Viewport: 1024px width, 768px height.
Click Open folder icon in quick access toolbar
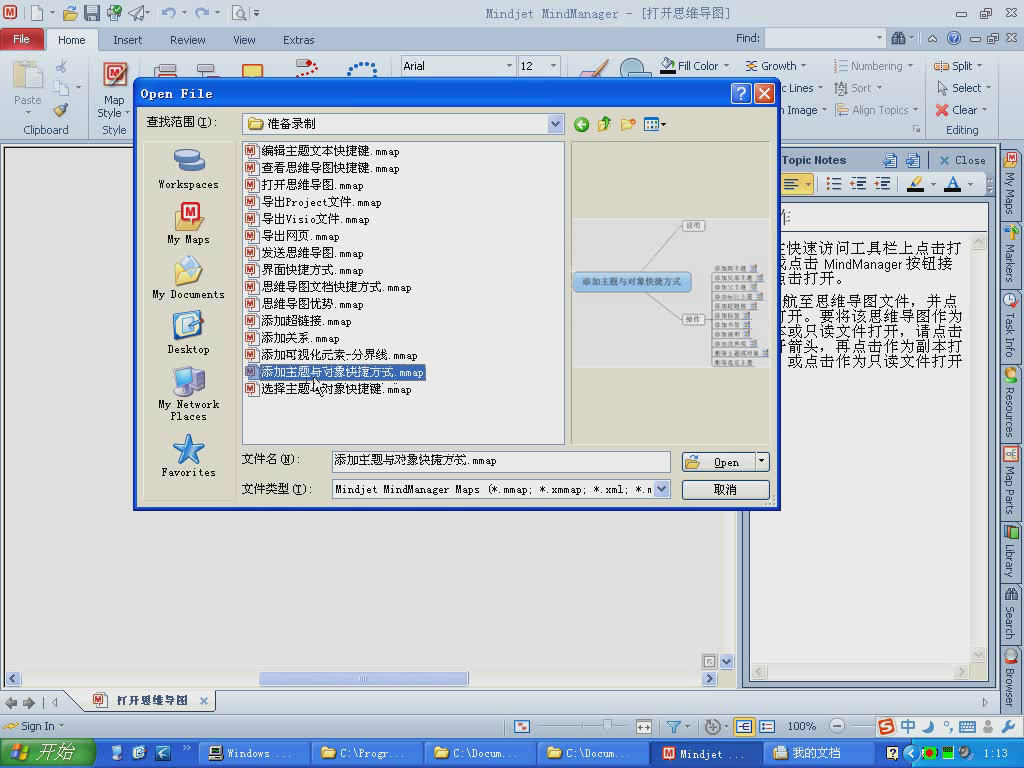click(70, 13)
